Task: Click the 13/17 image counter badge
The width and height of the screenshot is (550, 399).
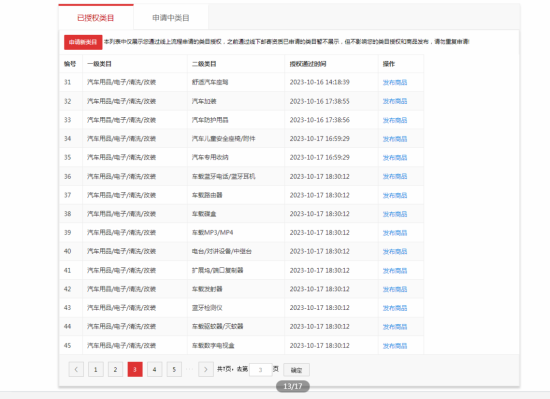Action: [293, 386]
